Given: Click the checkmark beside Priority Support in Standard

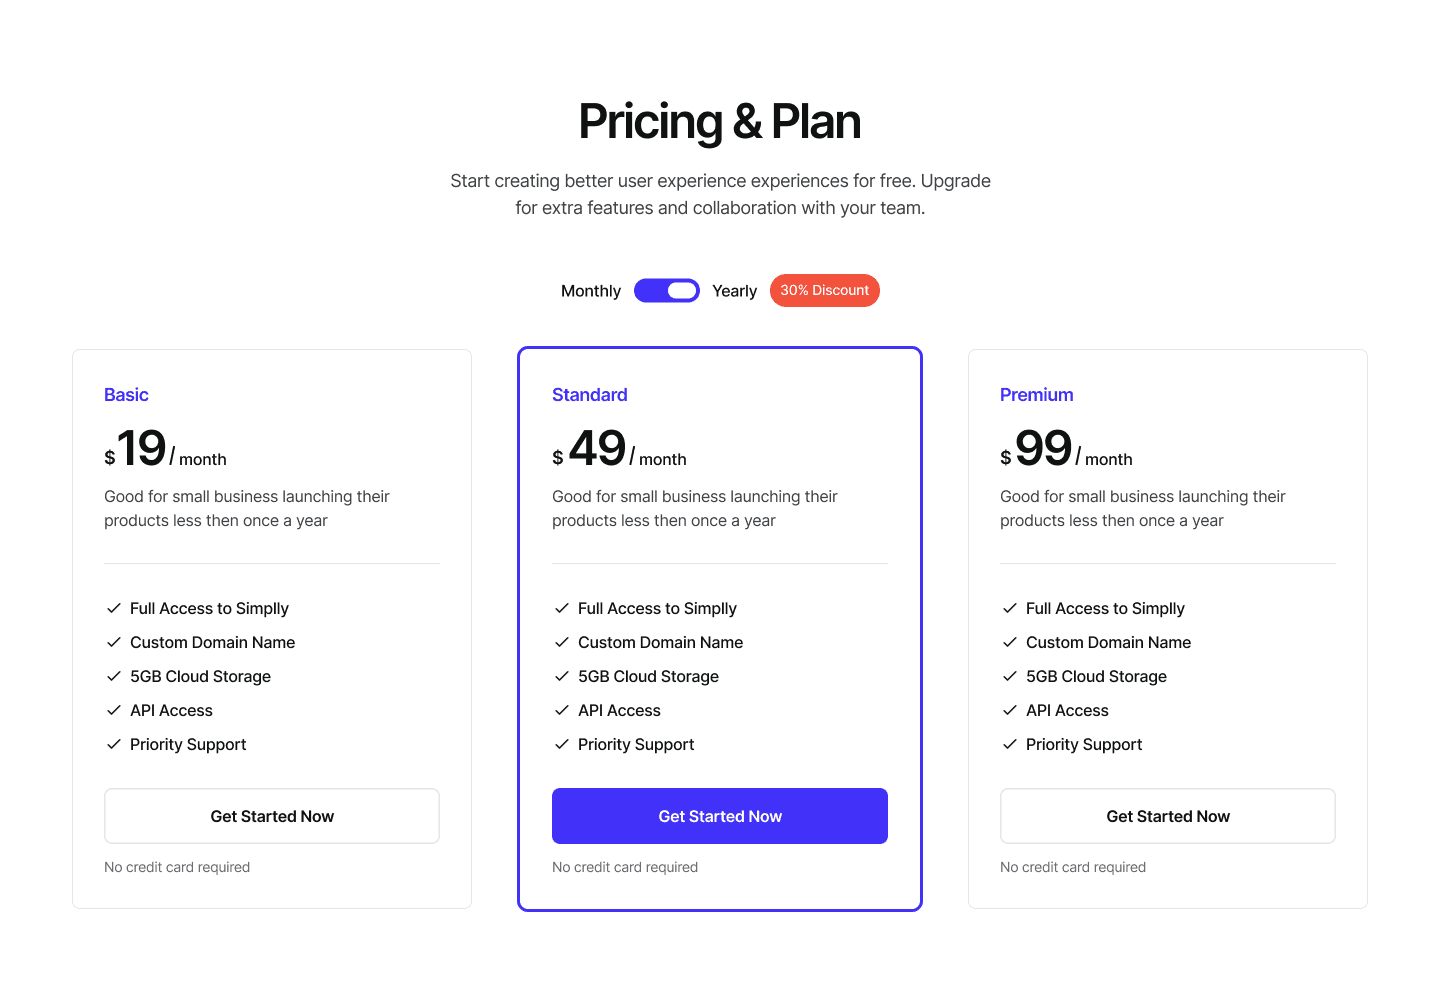Looking at the screenshot, I should [560, 744].
